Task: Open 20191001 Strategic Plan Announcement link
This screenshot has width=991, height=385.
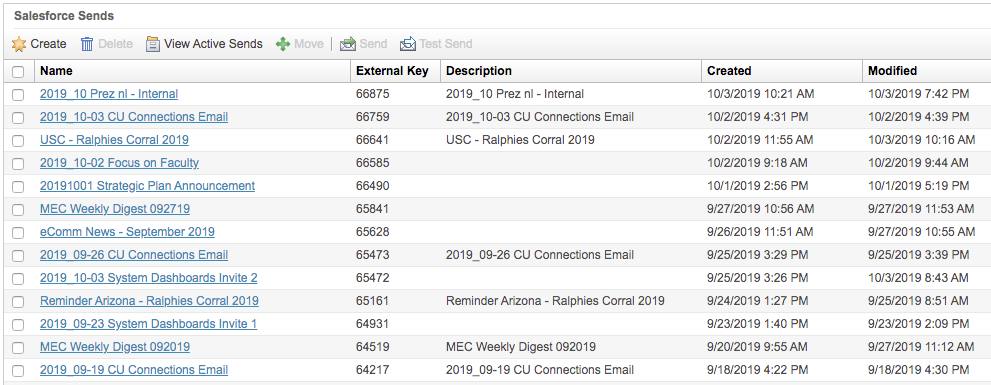Action: pos(147,186)
